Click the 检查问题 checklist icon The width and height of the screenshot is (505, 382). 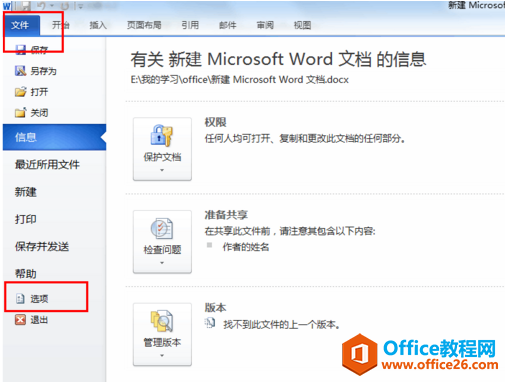tap(162, 229)
